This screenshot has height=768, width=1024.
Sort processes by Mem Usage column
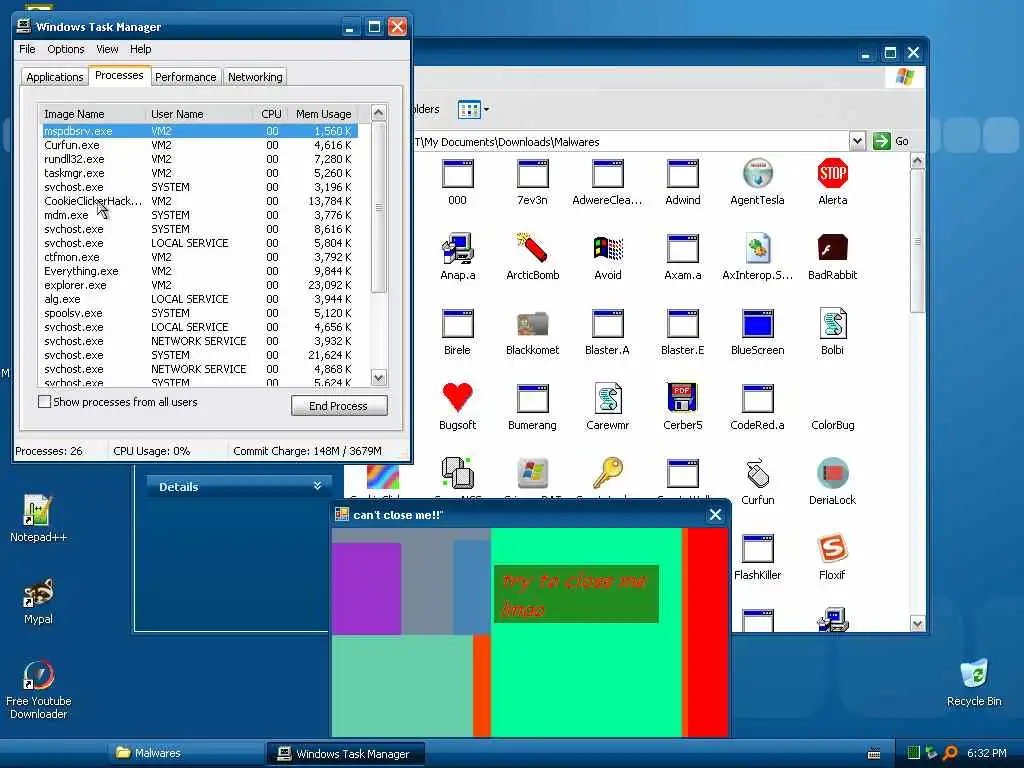click(x=325, y=114)
